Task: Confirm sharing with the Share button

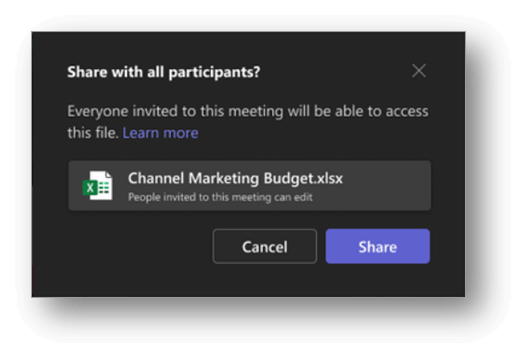Action: click(377, 247)
